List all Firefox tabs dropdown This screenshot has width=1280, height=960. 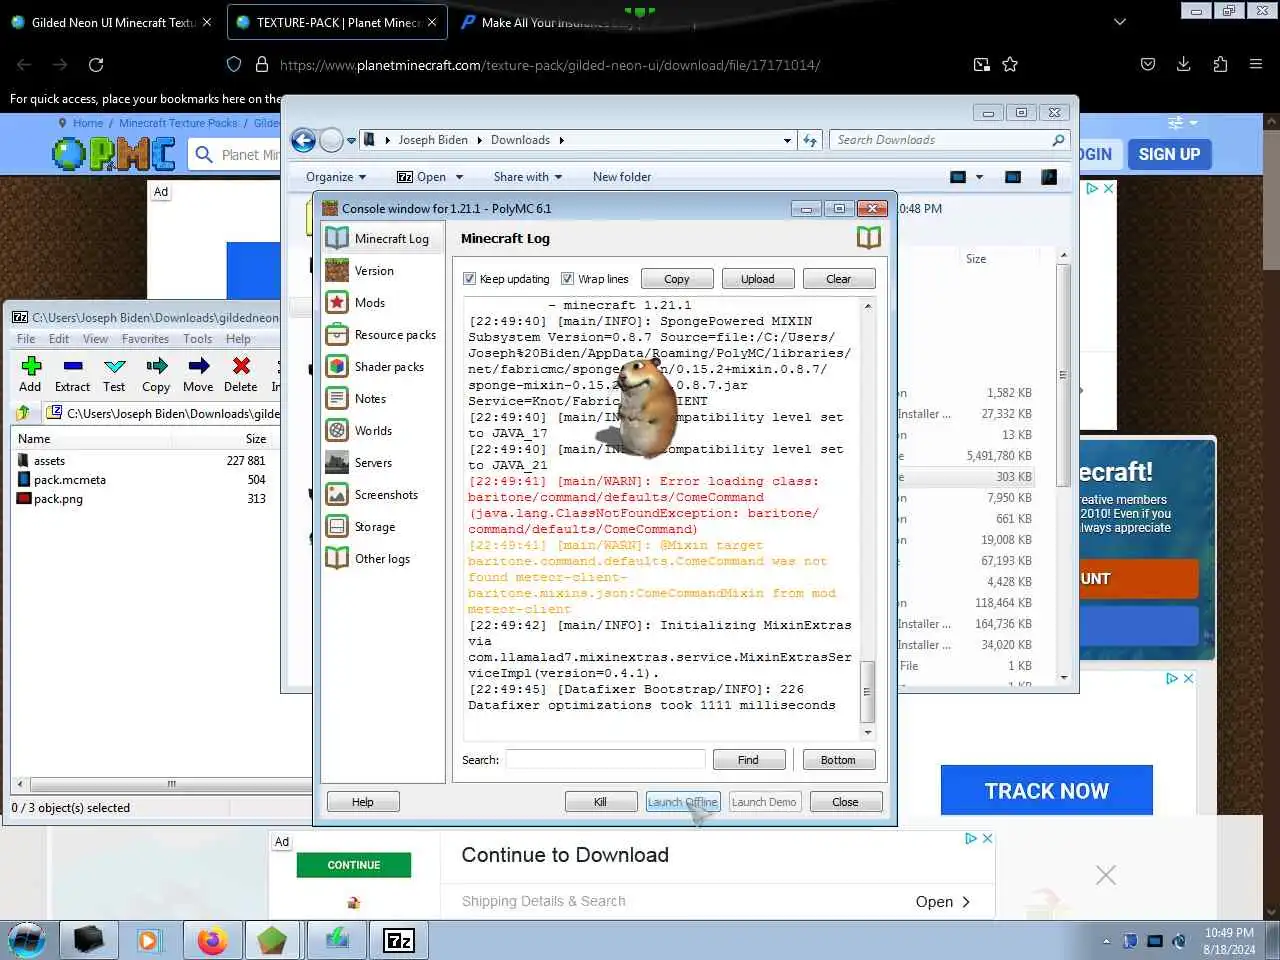(x=1120, y=22)
